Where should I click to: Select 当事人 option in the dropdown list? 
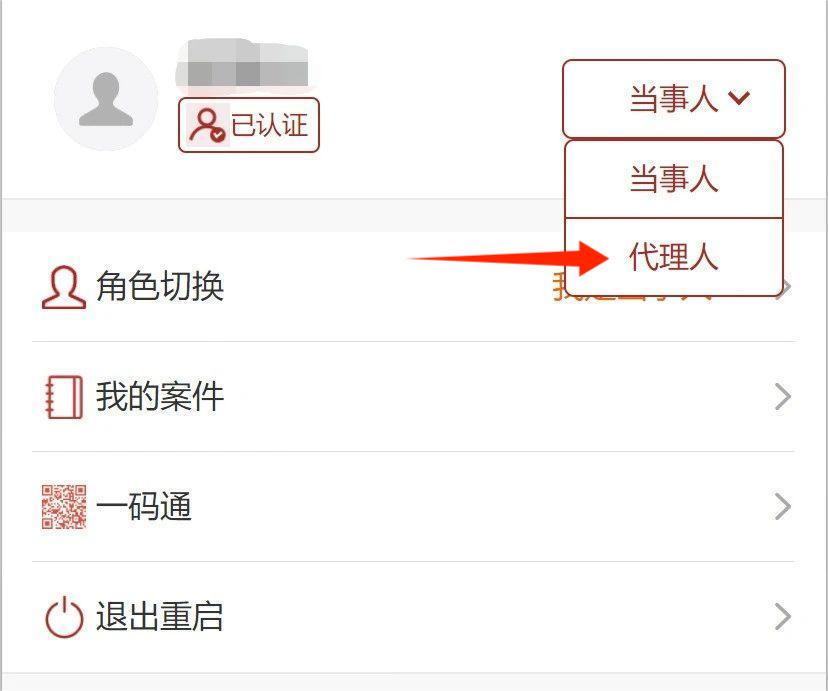click(674, 179)
